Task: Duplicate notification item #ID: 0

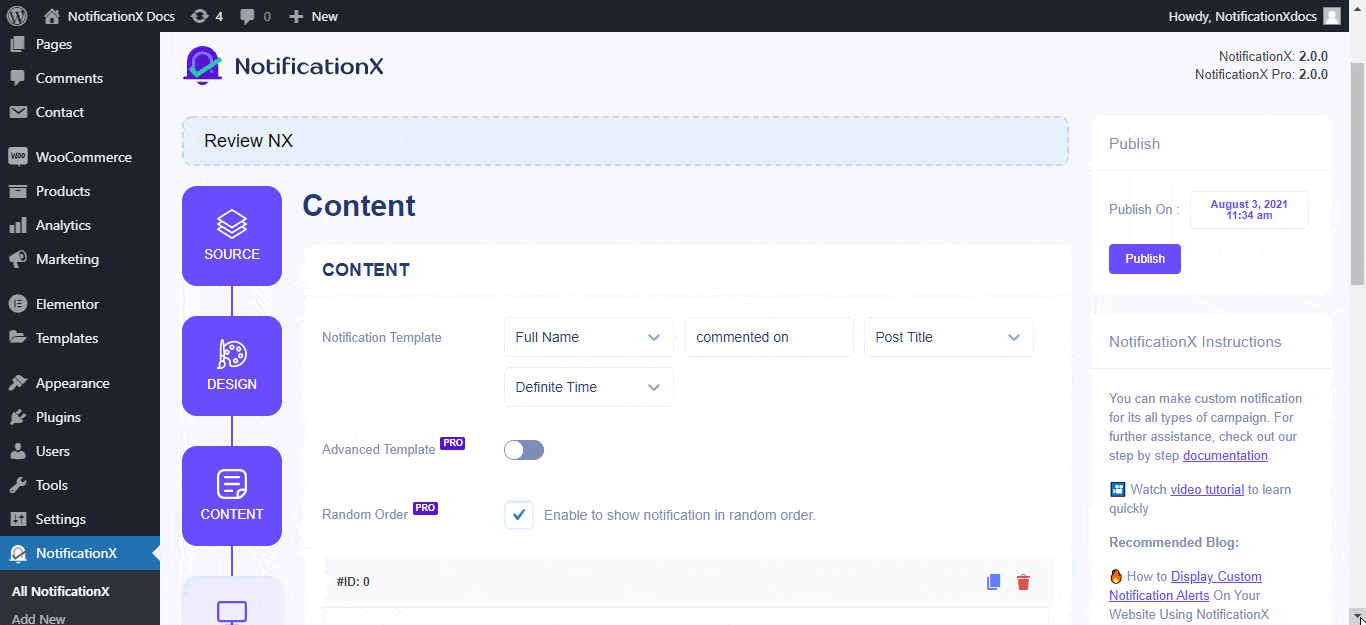Action: pyautogui.click(x=993, y=582)
